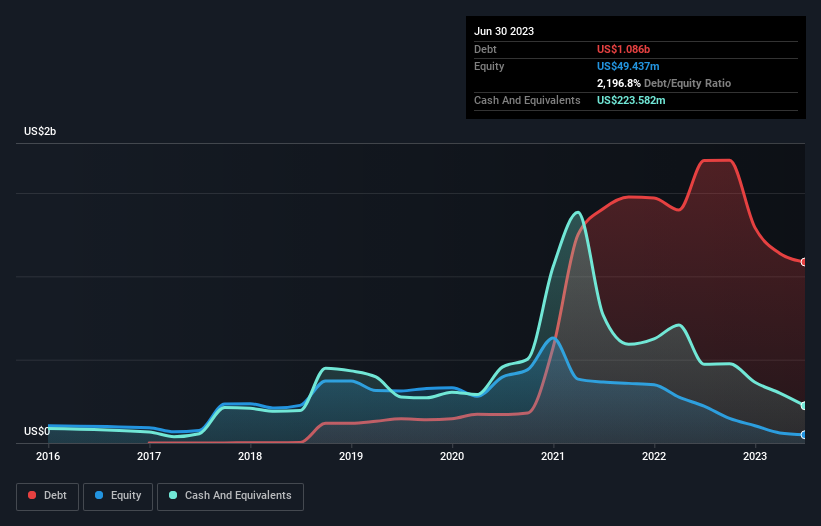The image size is (821, 526).
Task: Click the US$49.437m equity value
Action: (x=628, y=66)
